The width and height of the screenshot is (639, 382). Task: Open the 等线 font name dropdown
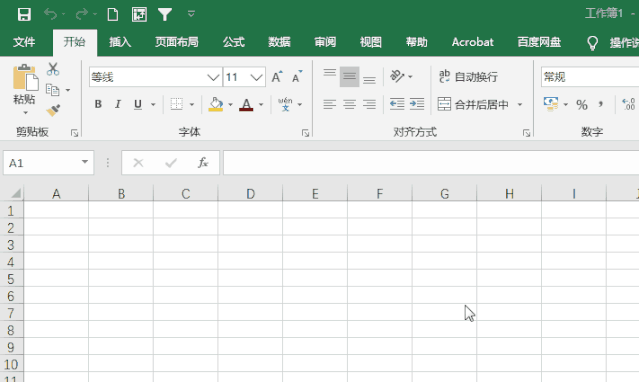point(213,77)
